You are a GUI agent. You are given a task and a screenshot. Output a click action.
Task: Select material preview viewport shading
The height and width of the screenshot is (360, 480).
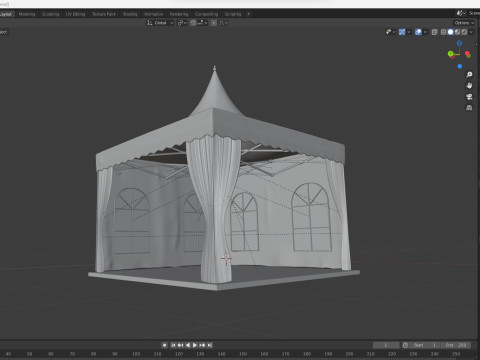pos(457,32)
